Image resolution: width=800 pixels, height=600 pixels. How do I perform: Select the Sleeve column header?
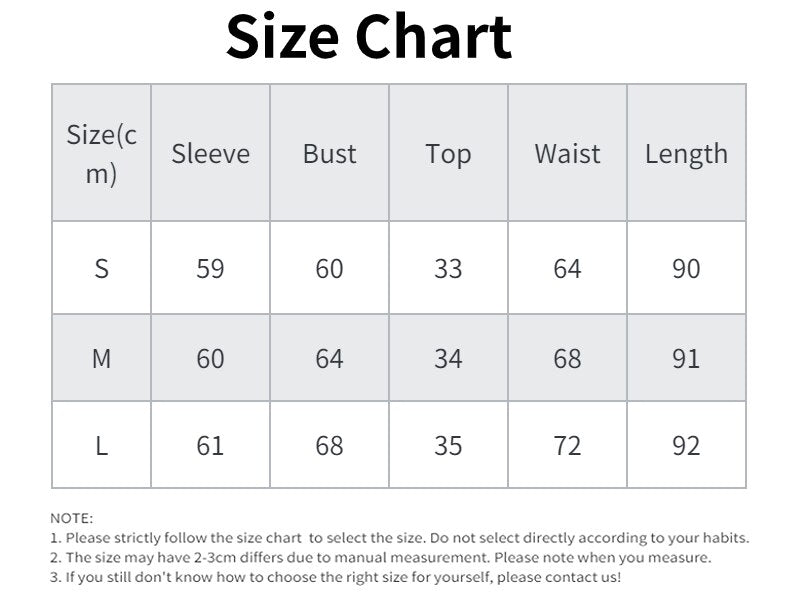[210, 154]
